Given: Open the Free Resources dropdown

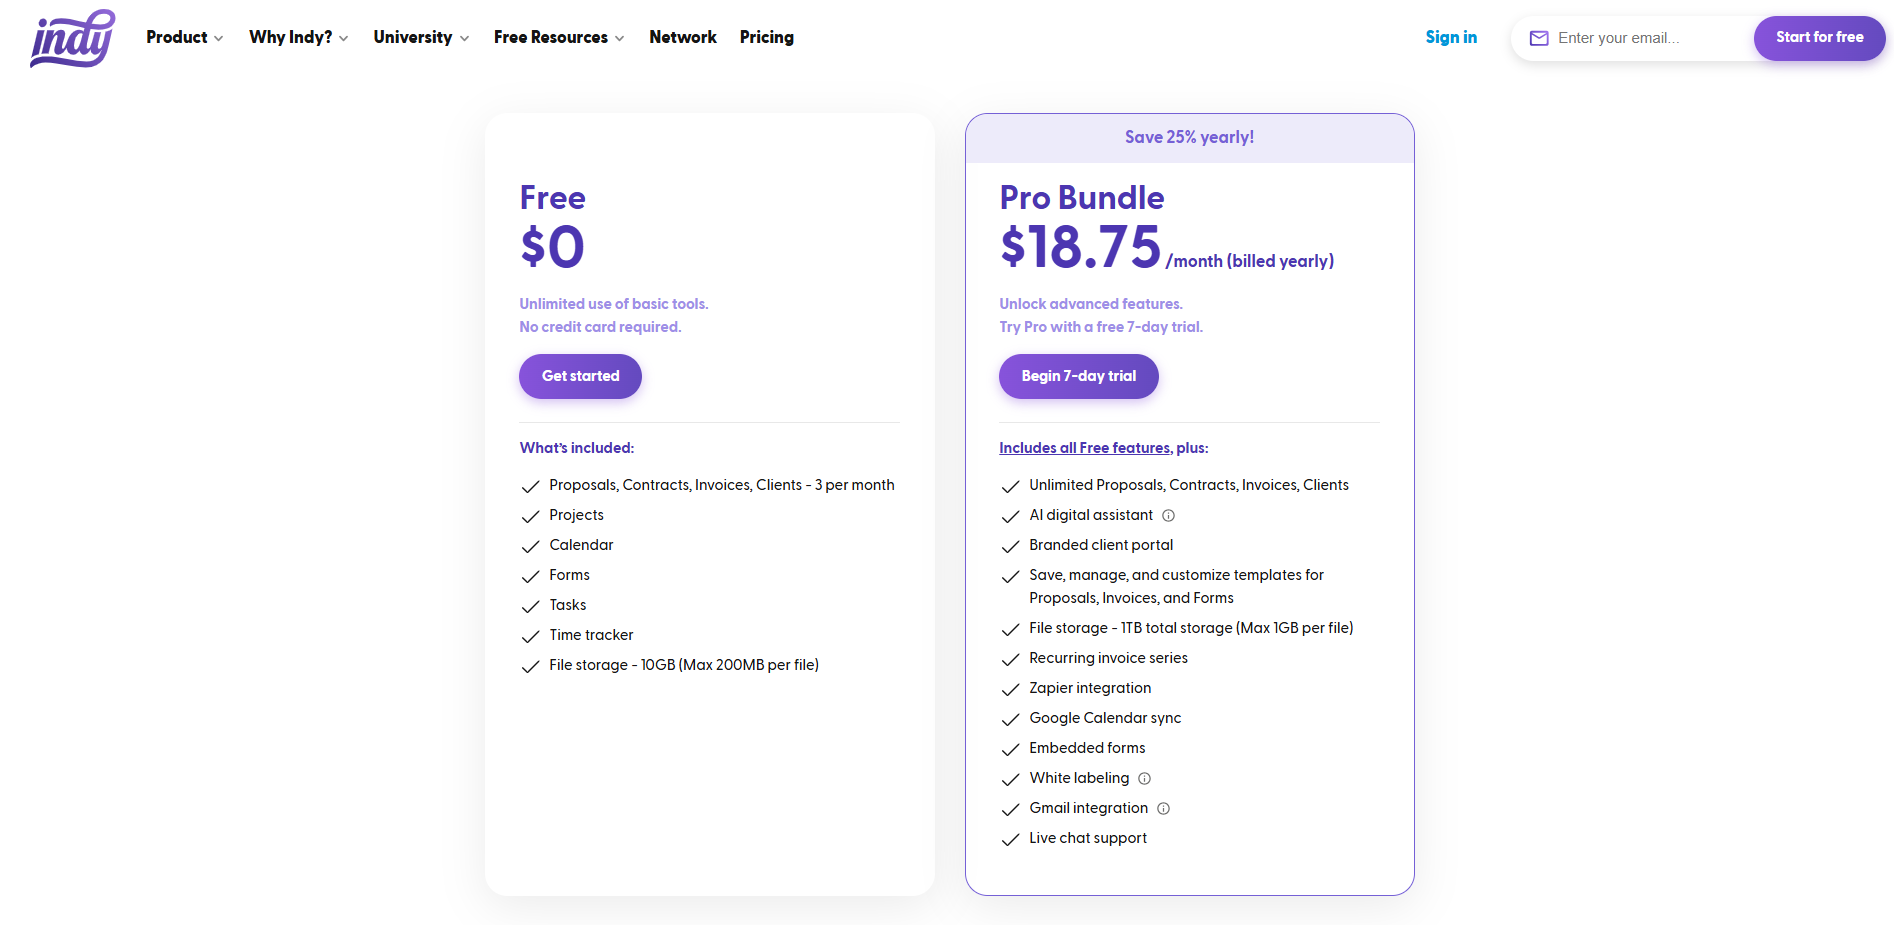Looking at the screenshot, I should point(558,37).
